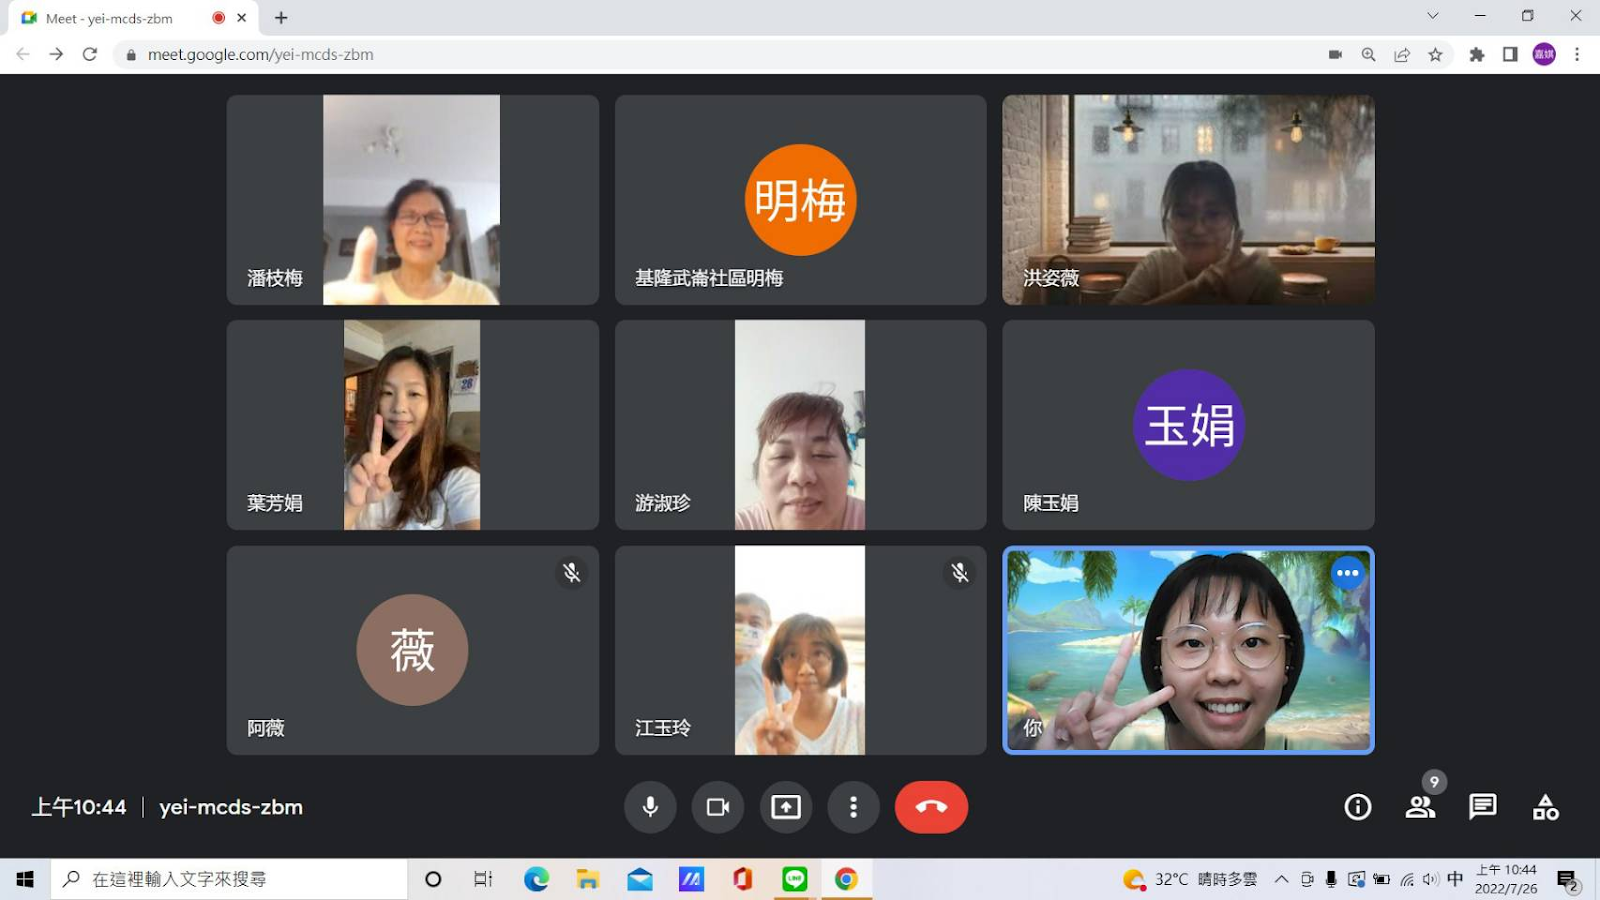Select the 潘枝梅 video tile
1600x900 pixels.
pyautogui.click(x=412, y=200)
